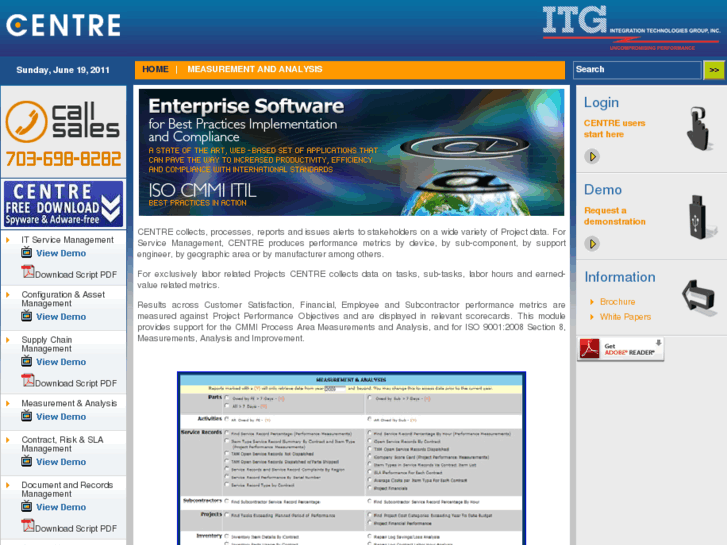Click the call sales phone icon
The width and height of the screenshot is (727, 545).
tap(26, 122)
